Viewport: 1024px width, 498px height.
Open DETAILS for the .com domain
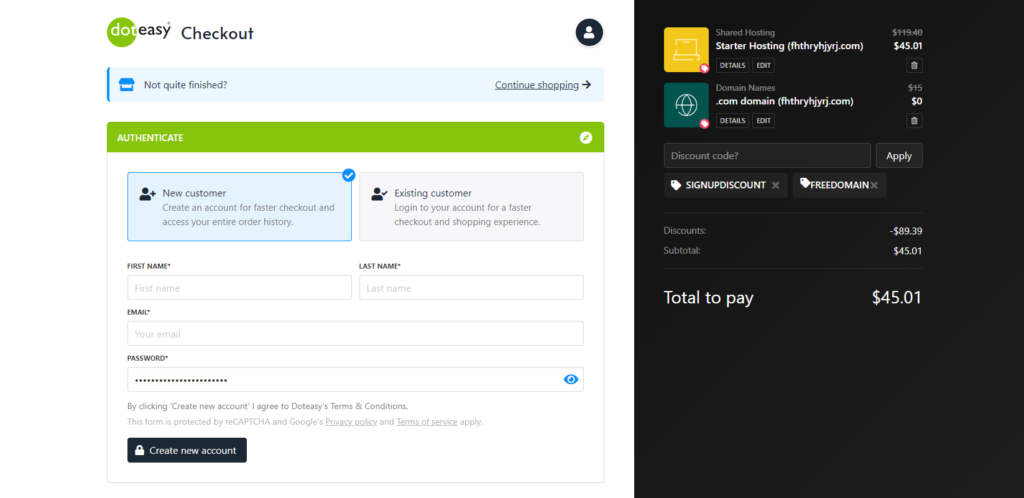pos(733,121)
